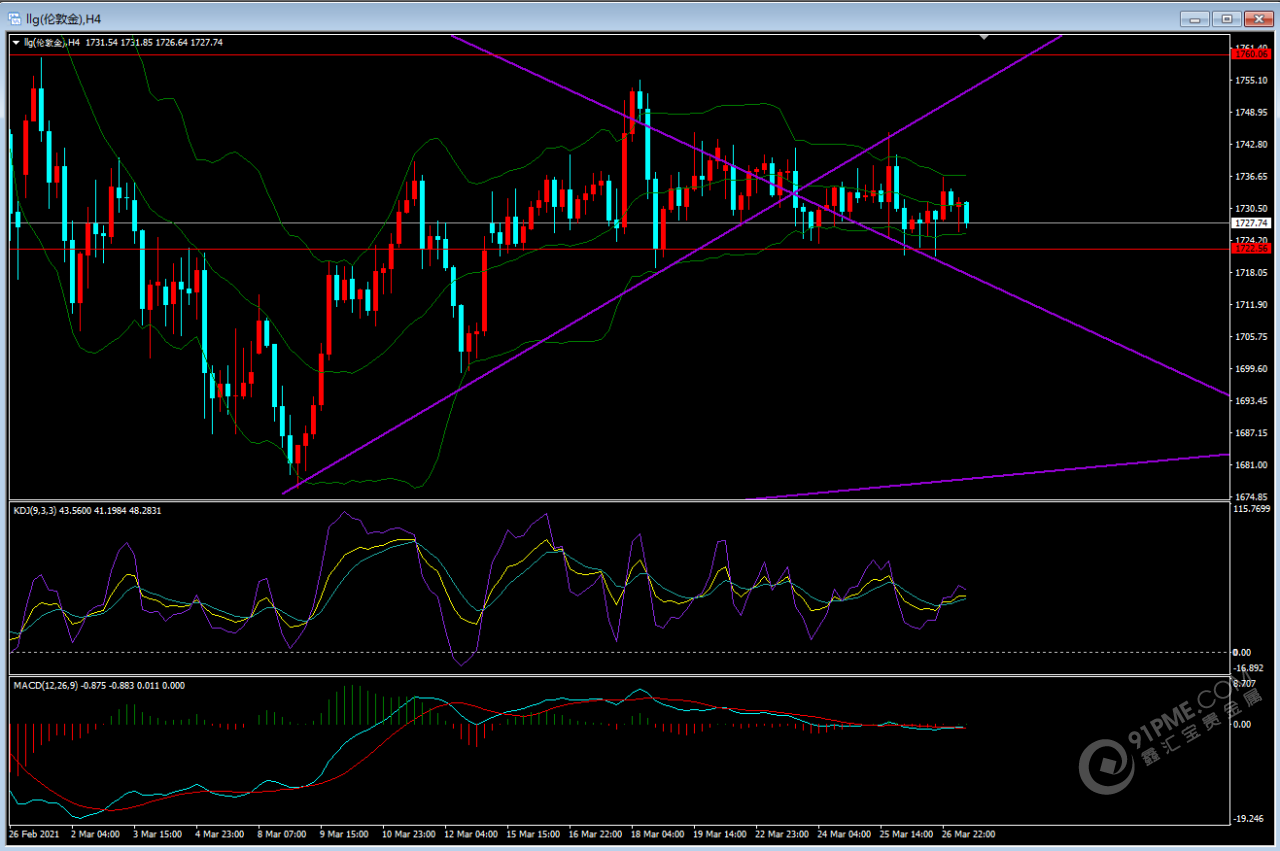Click the chart window icon in title bar

point(15,18)
